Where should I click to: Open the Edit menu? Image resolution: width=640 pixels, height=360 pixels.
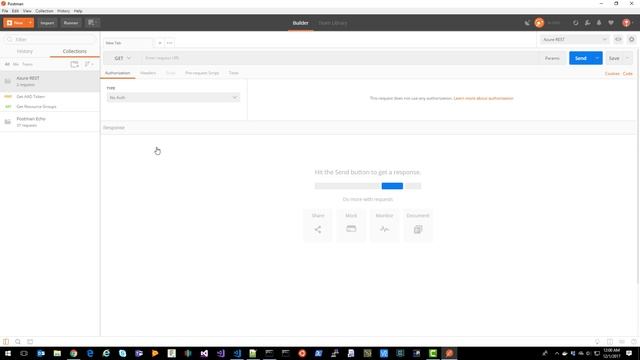pos(15,11)
